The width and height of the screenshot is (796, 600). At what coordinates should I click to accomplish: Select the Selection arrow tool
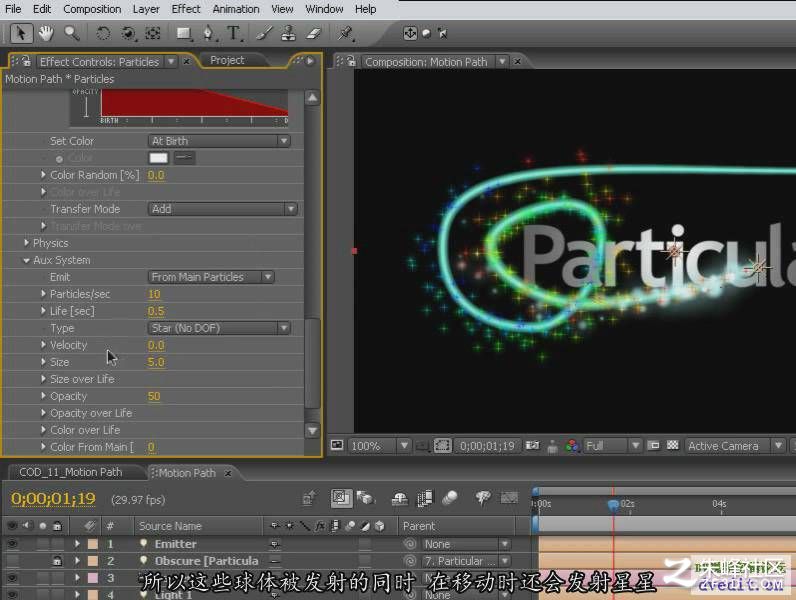pos(21,34)
